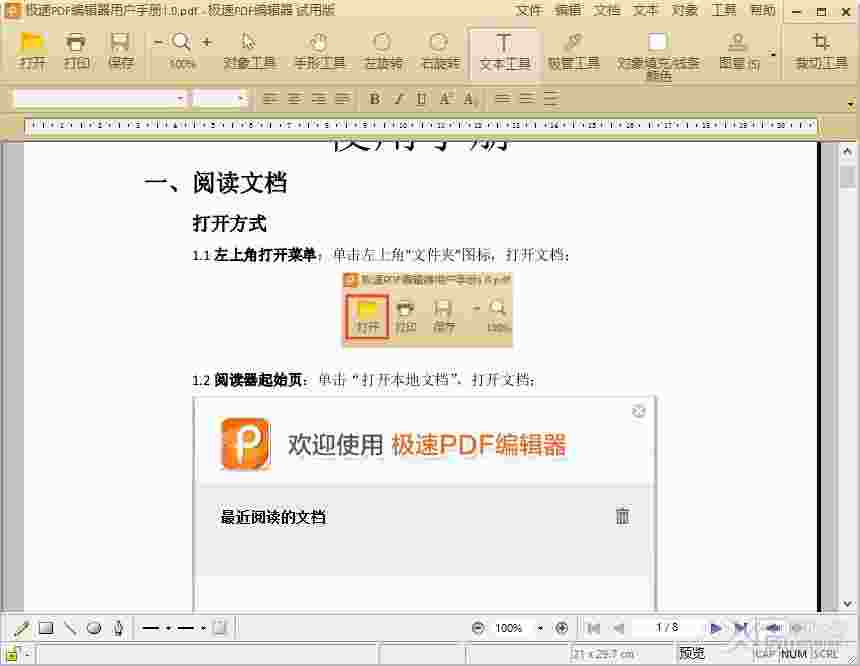Go to the last page

tap(740, 628)
